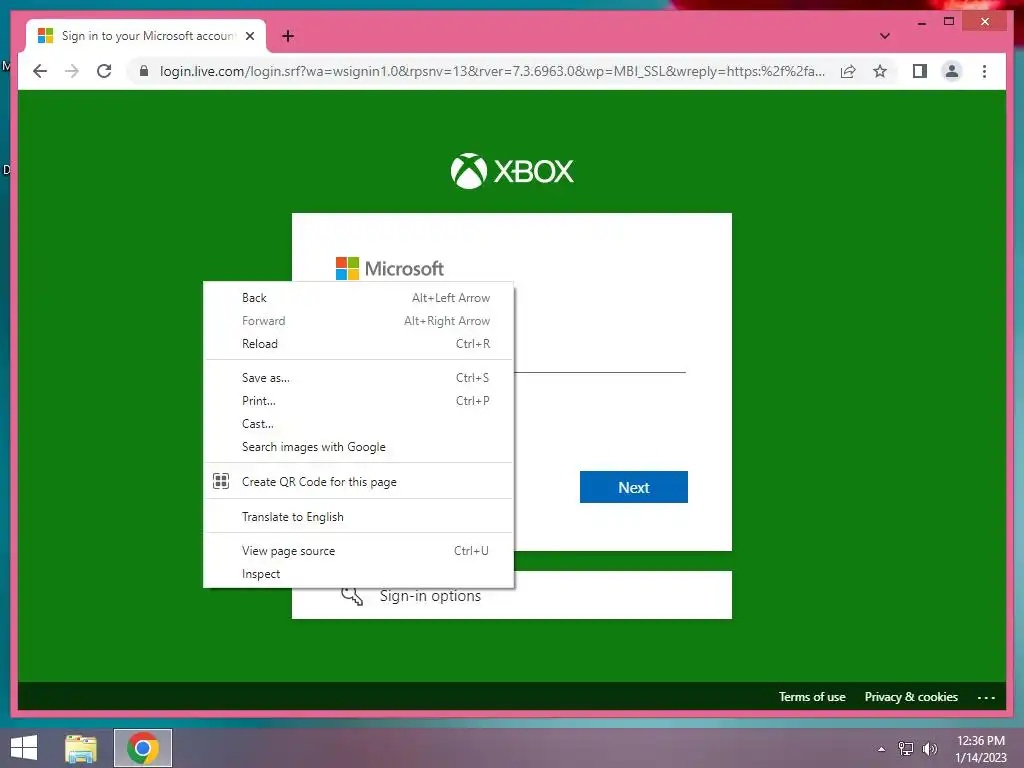Click the footer ellipsis more options
The height and width of the screenshot is (768, 1024).
985,697
